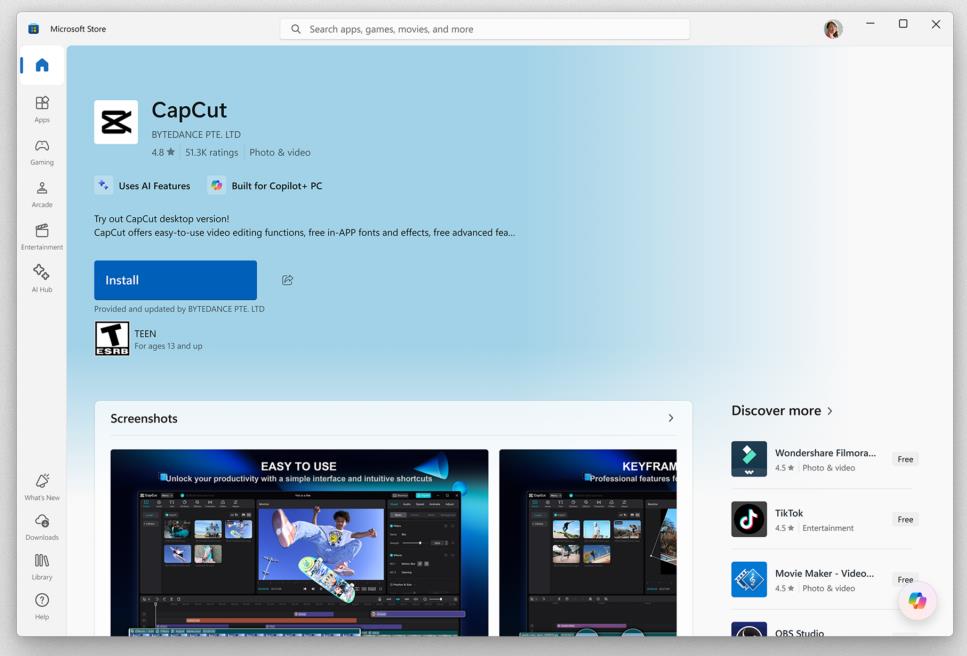Click the Provided and updated by text
Viewport: 967px width, 656px height.
click(x=179, y=309)
